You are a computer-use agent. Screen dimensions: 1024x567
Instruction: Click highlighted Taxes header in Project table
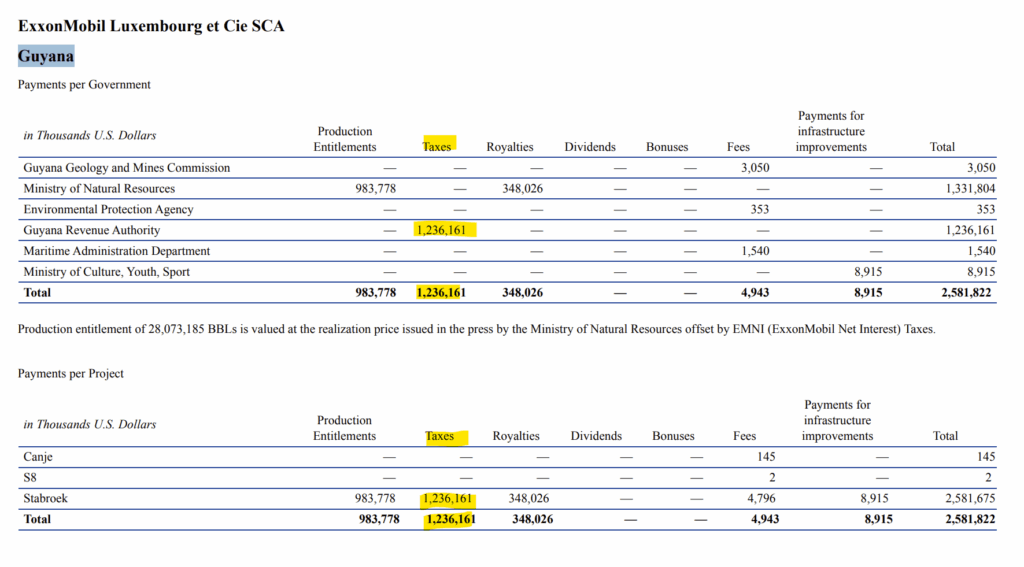[440, 436]
